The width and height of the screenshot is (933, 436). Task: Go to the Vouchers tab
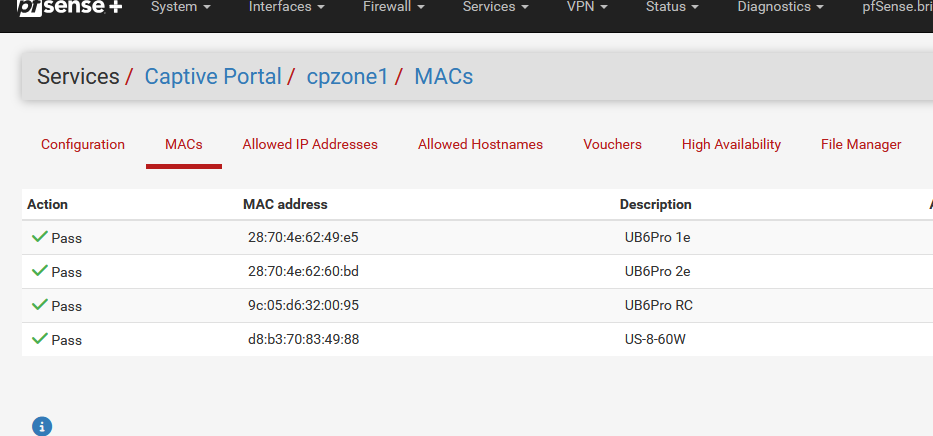point(612,144)
